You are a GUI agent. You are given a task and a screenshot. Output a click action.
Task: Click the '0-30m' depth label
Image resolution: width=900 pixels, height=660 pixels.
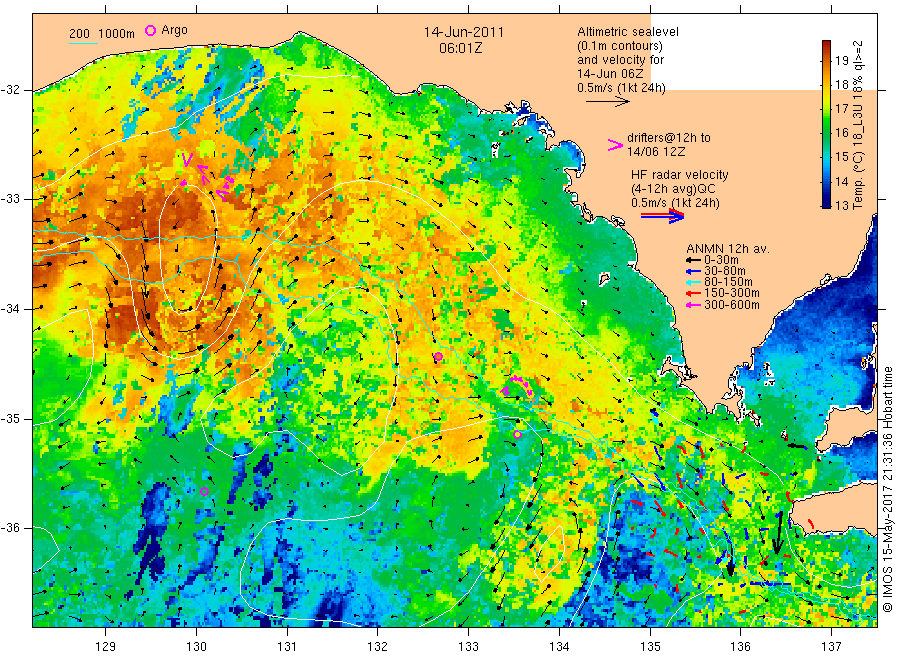point(721,260)
